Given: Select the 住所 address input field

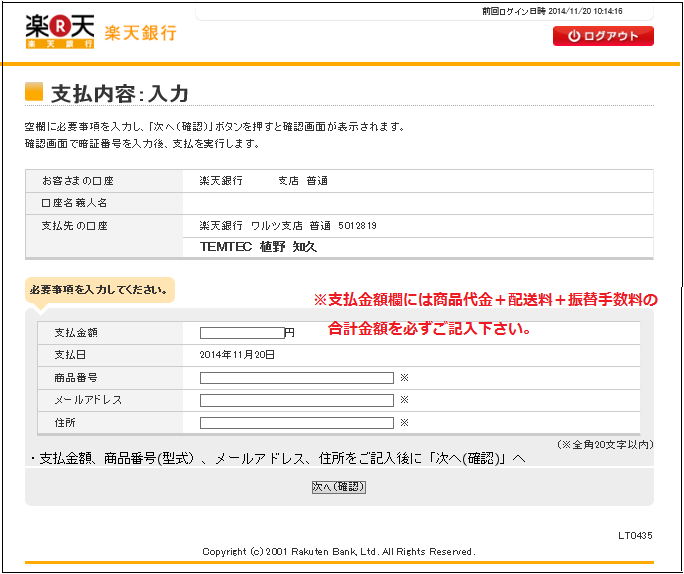Looking at the screenshot, I should coord(297,423).
